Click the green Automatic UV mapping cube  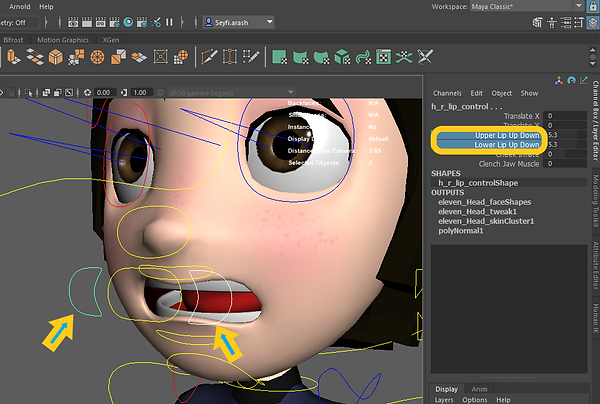click(342, 57)
